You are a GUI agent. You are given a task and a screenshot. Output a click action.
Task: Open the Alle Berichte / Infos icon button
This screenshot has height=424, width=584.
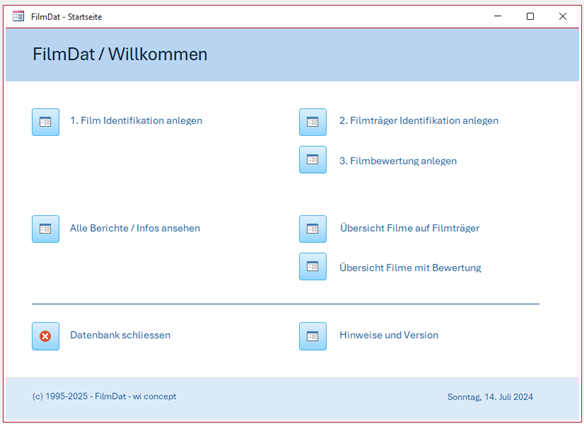45,229
